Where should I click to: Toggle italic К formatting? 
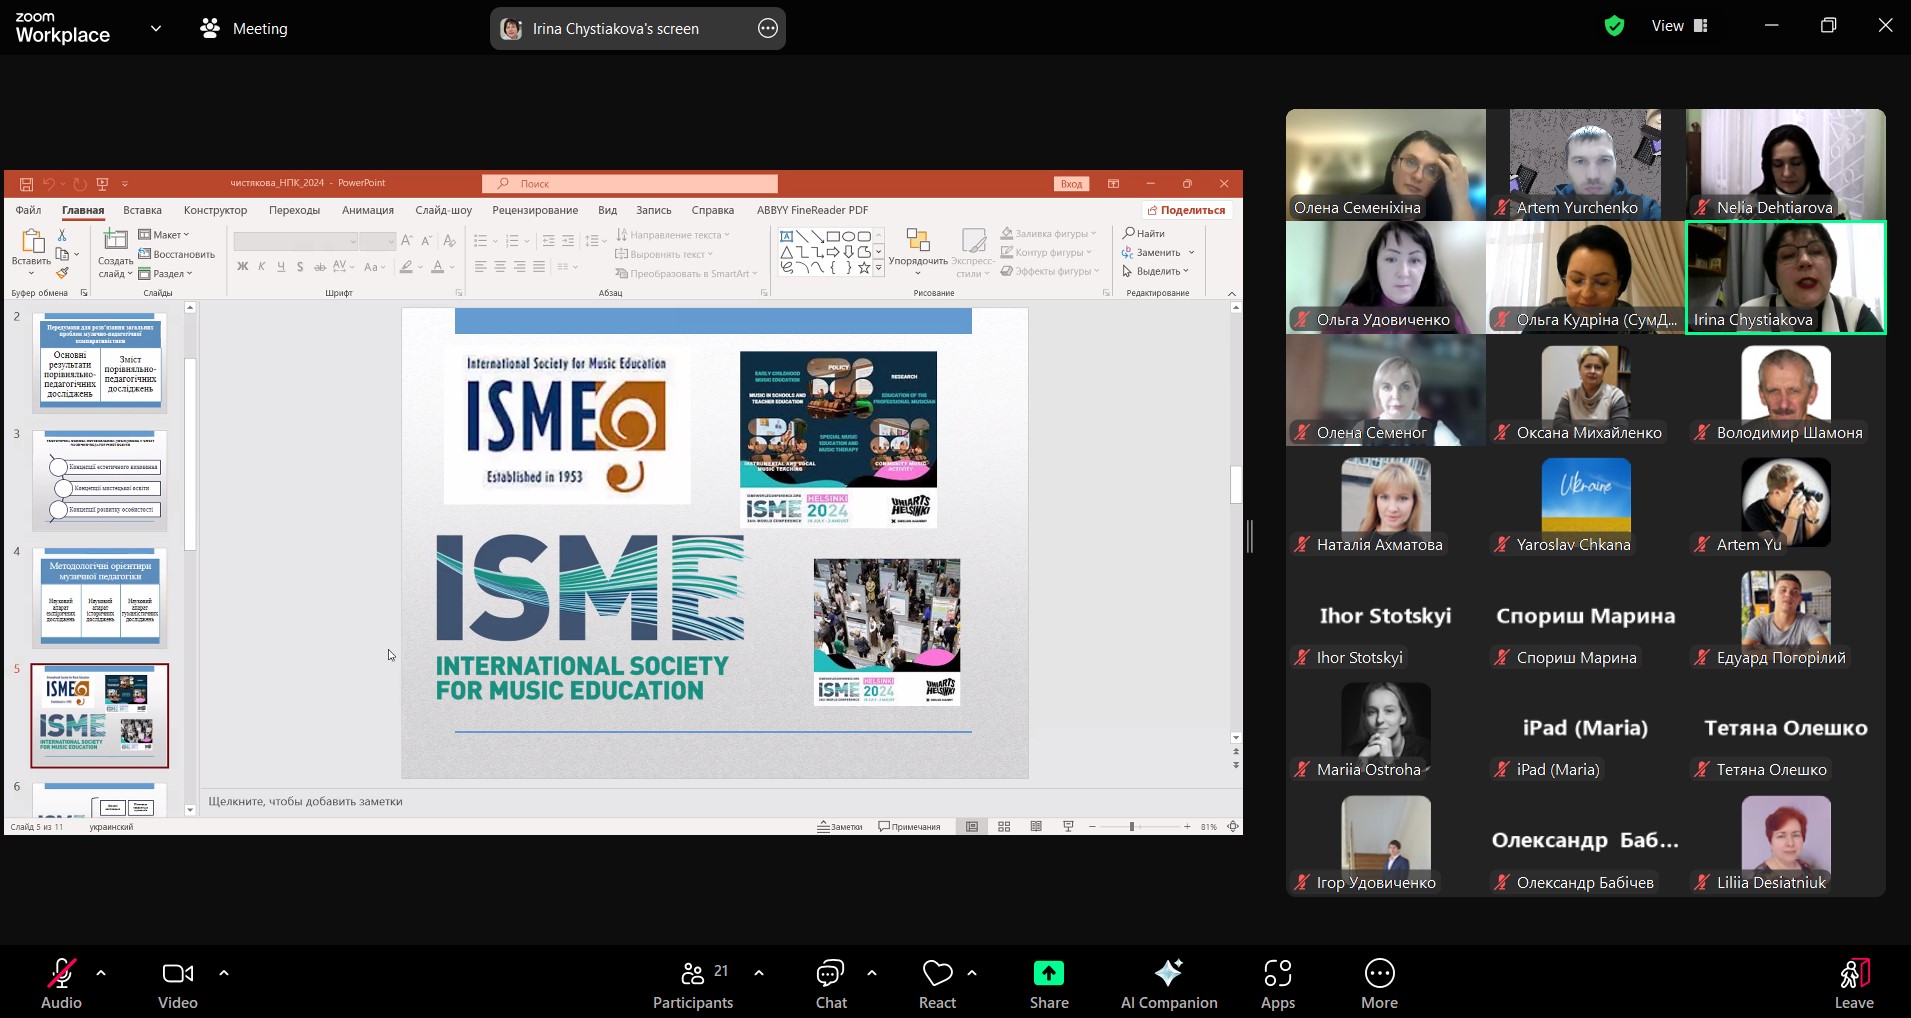262,267
